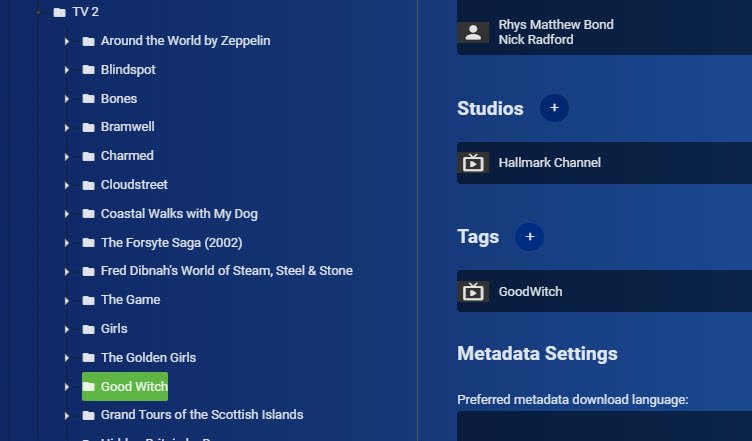Click the TV 2 folder icon

(59, 12)
